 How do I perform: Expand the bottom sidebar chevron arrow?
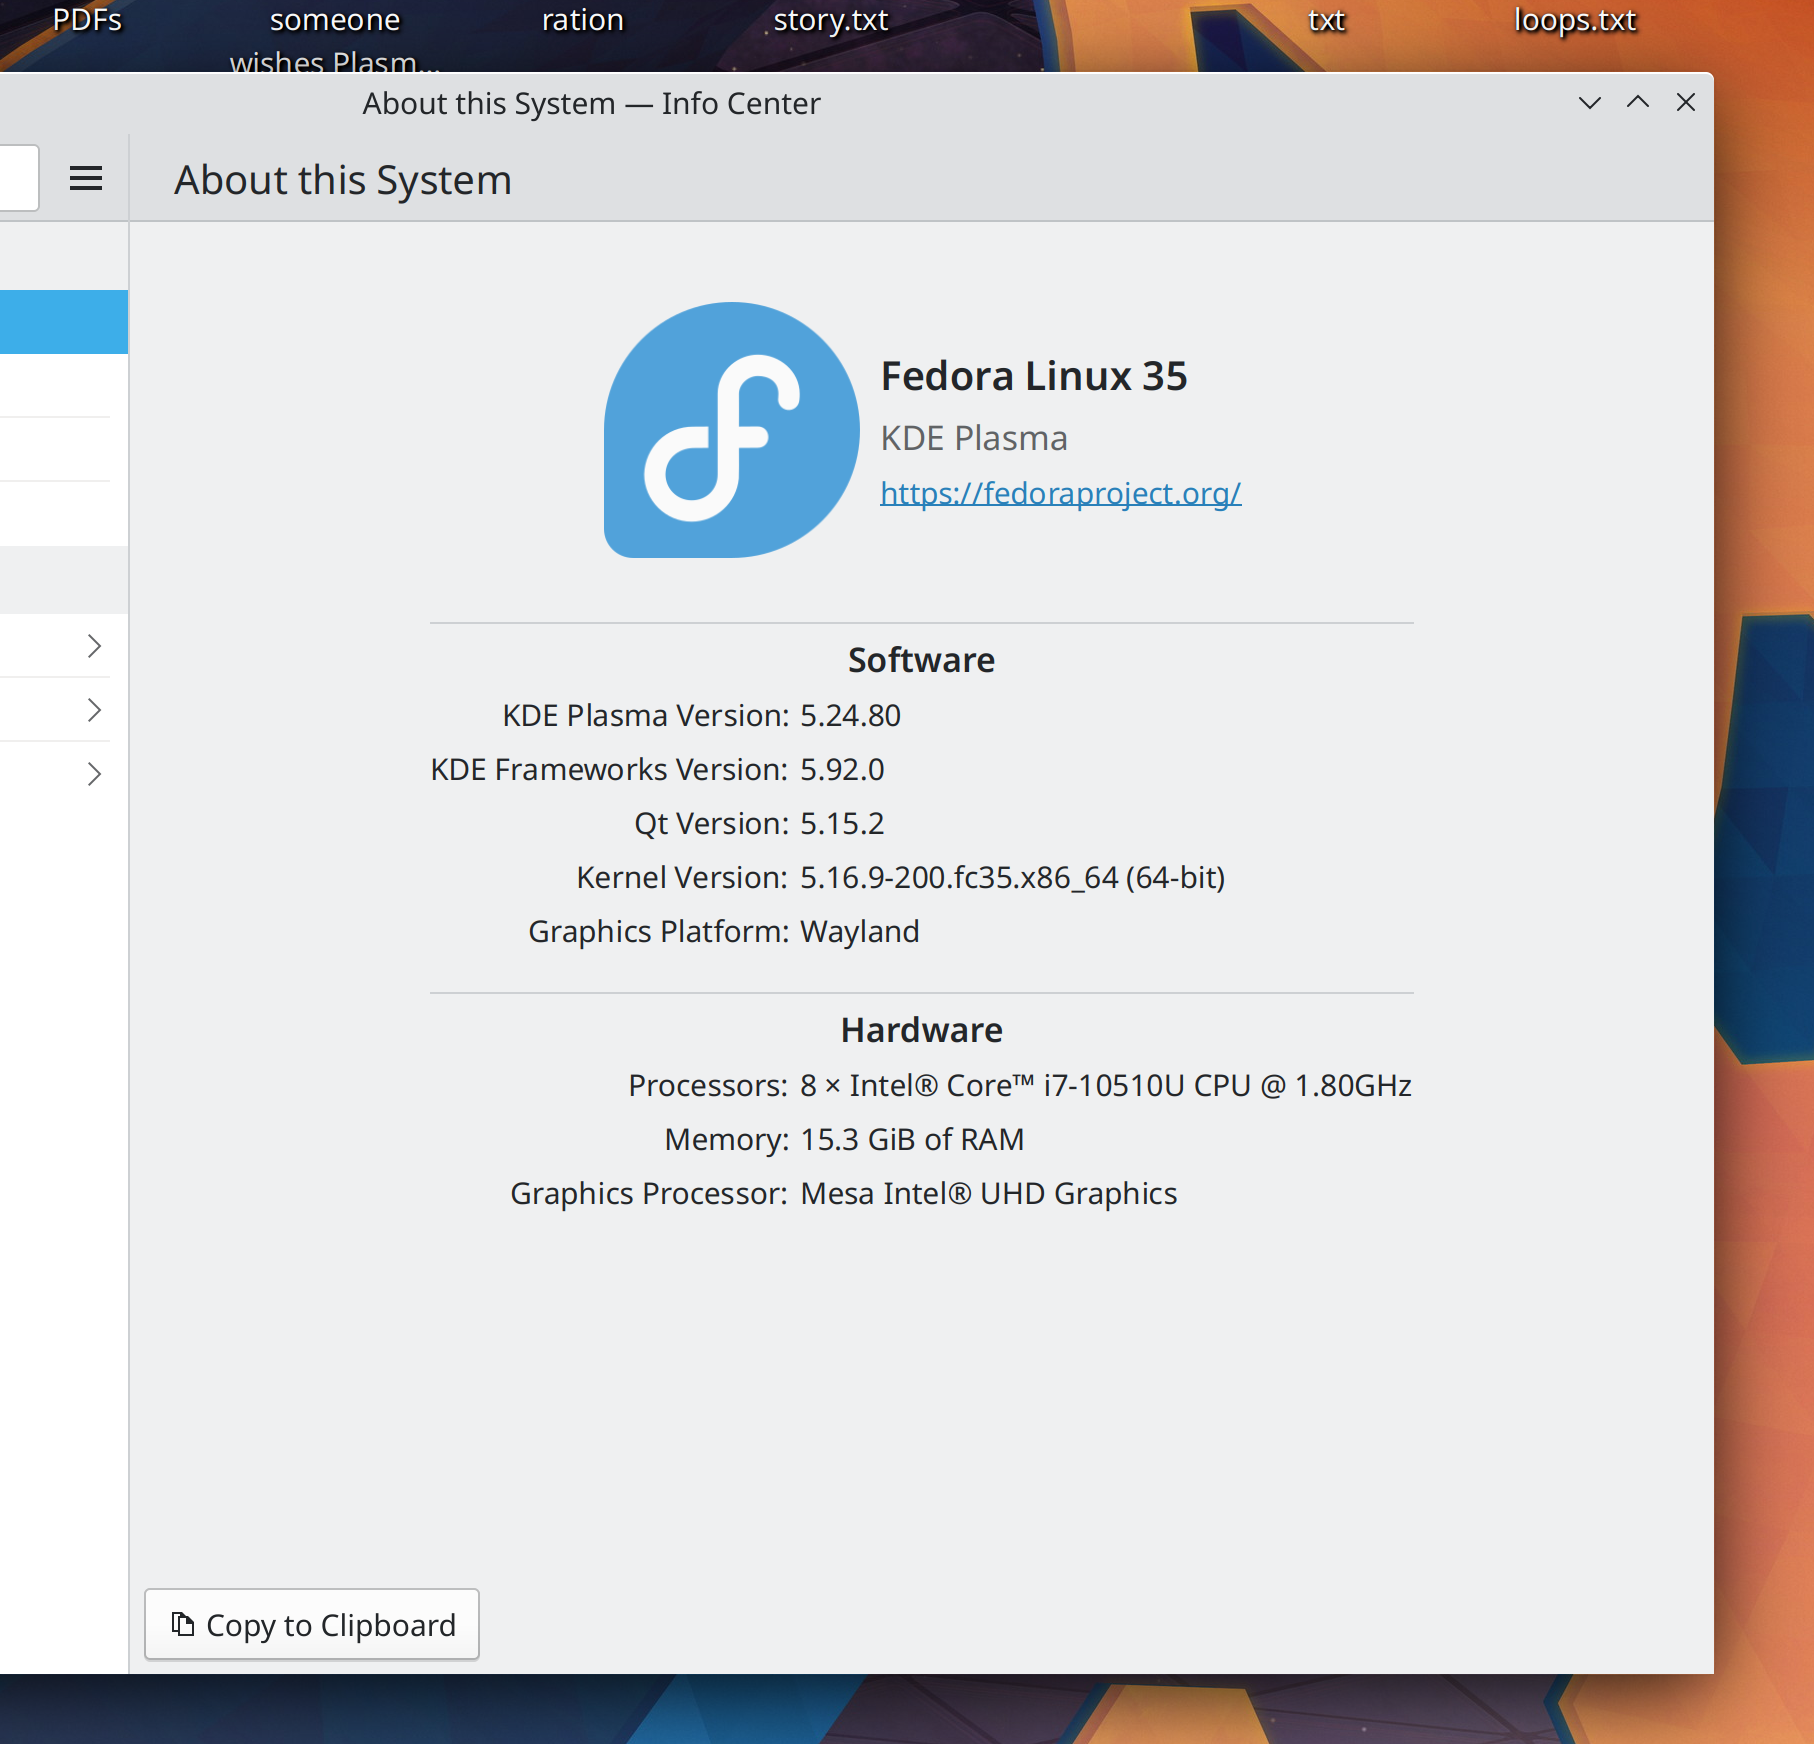click(x=94, y=774)
